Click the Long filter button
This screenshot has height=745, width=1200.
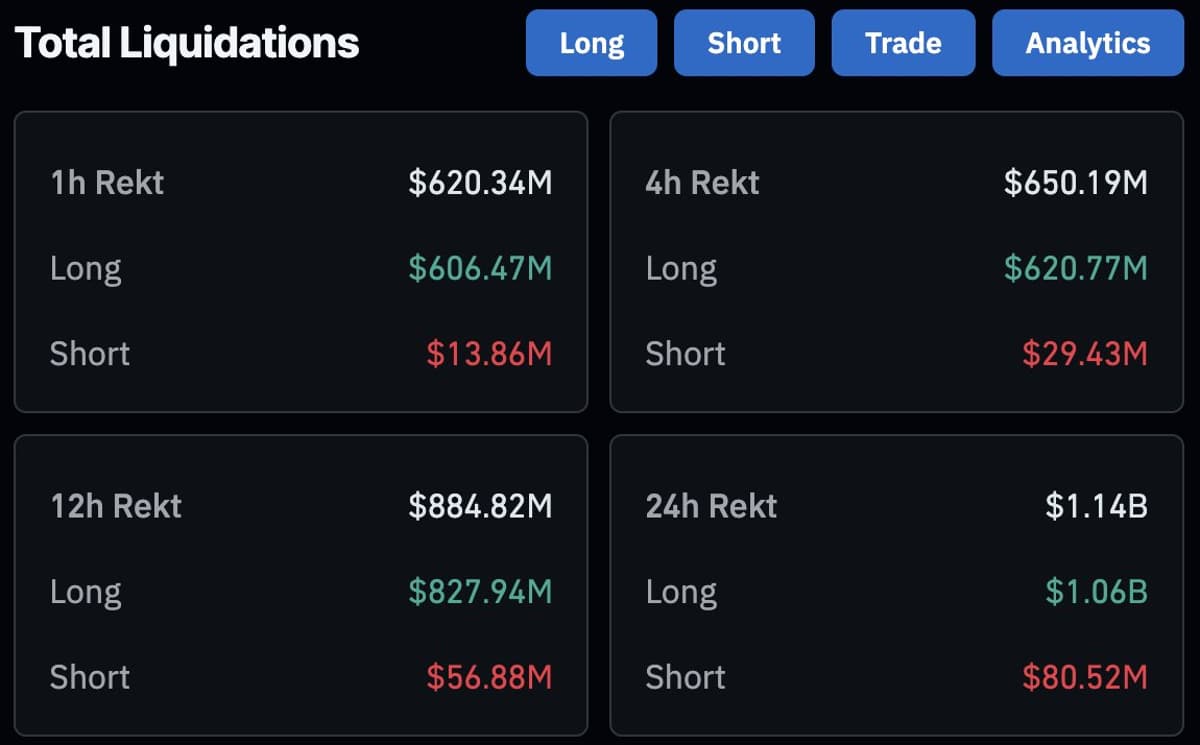(590, 42)
